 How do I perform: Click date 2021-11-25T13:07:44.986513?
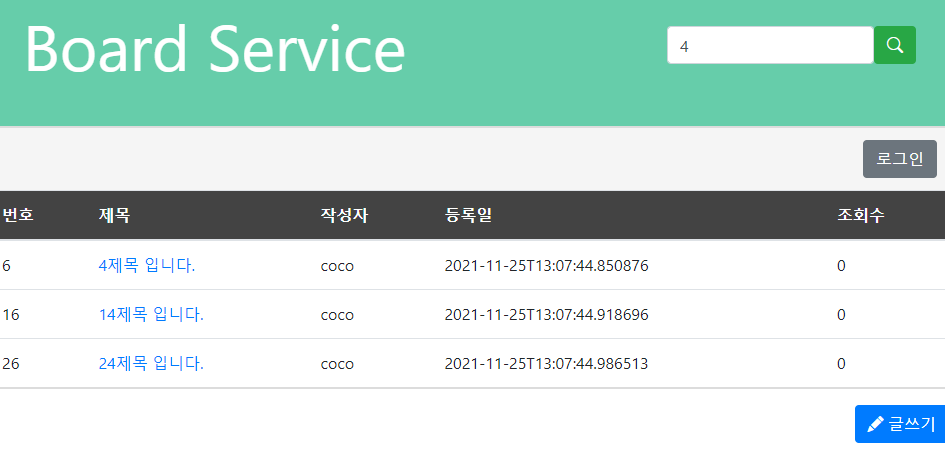(x=547, y=364)
